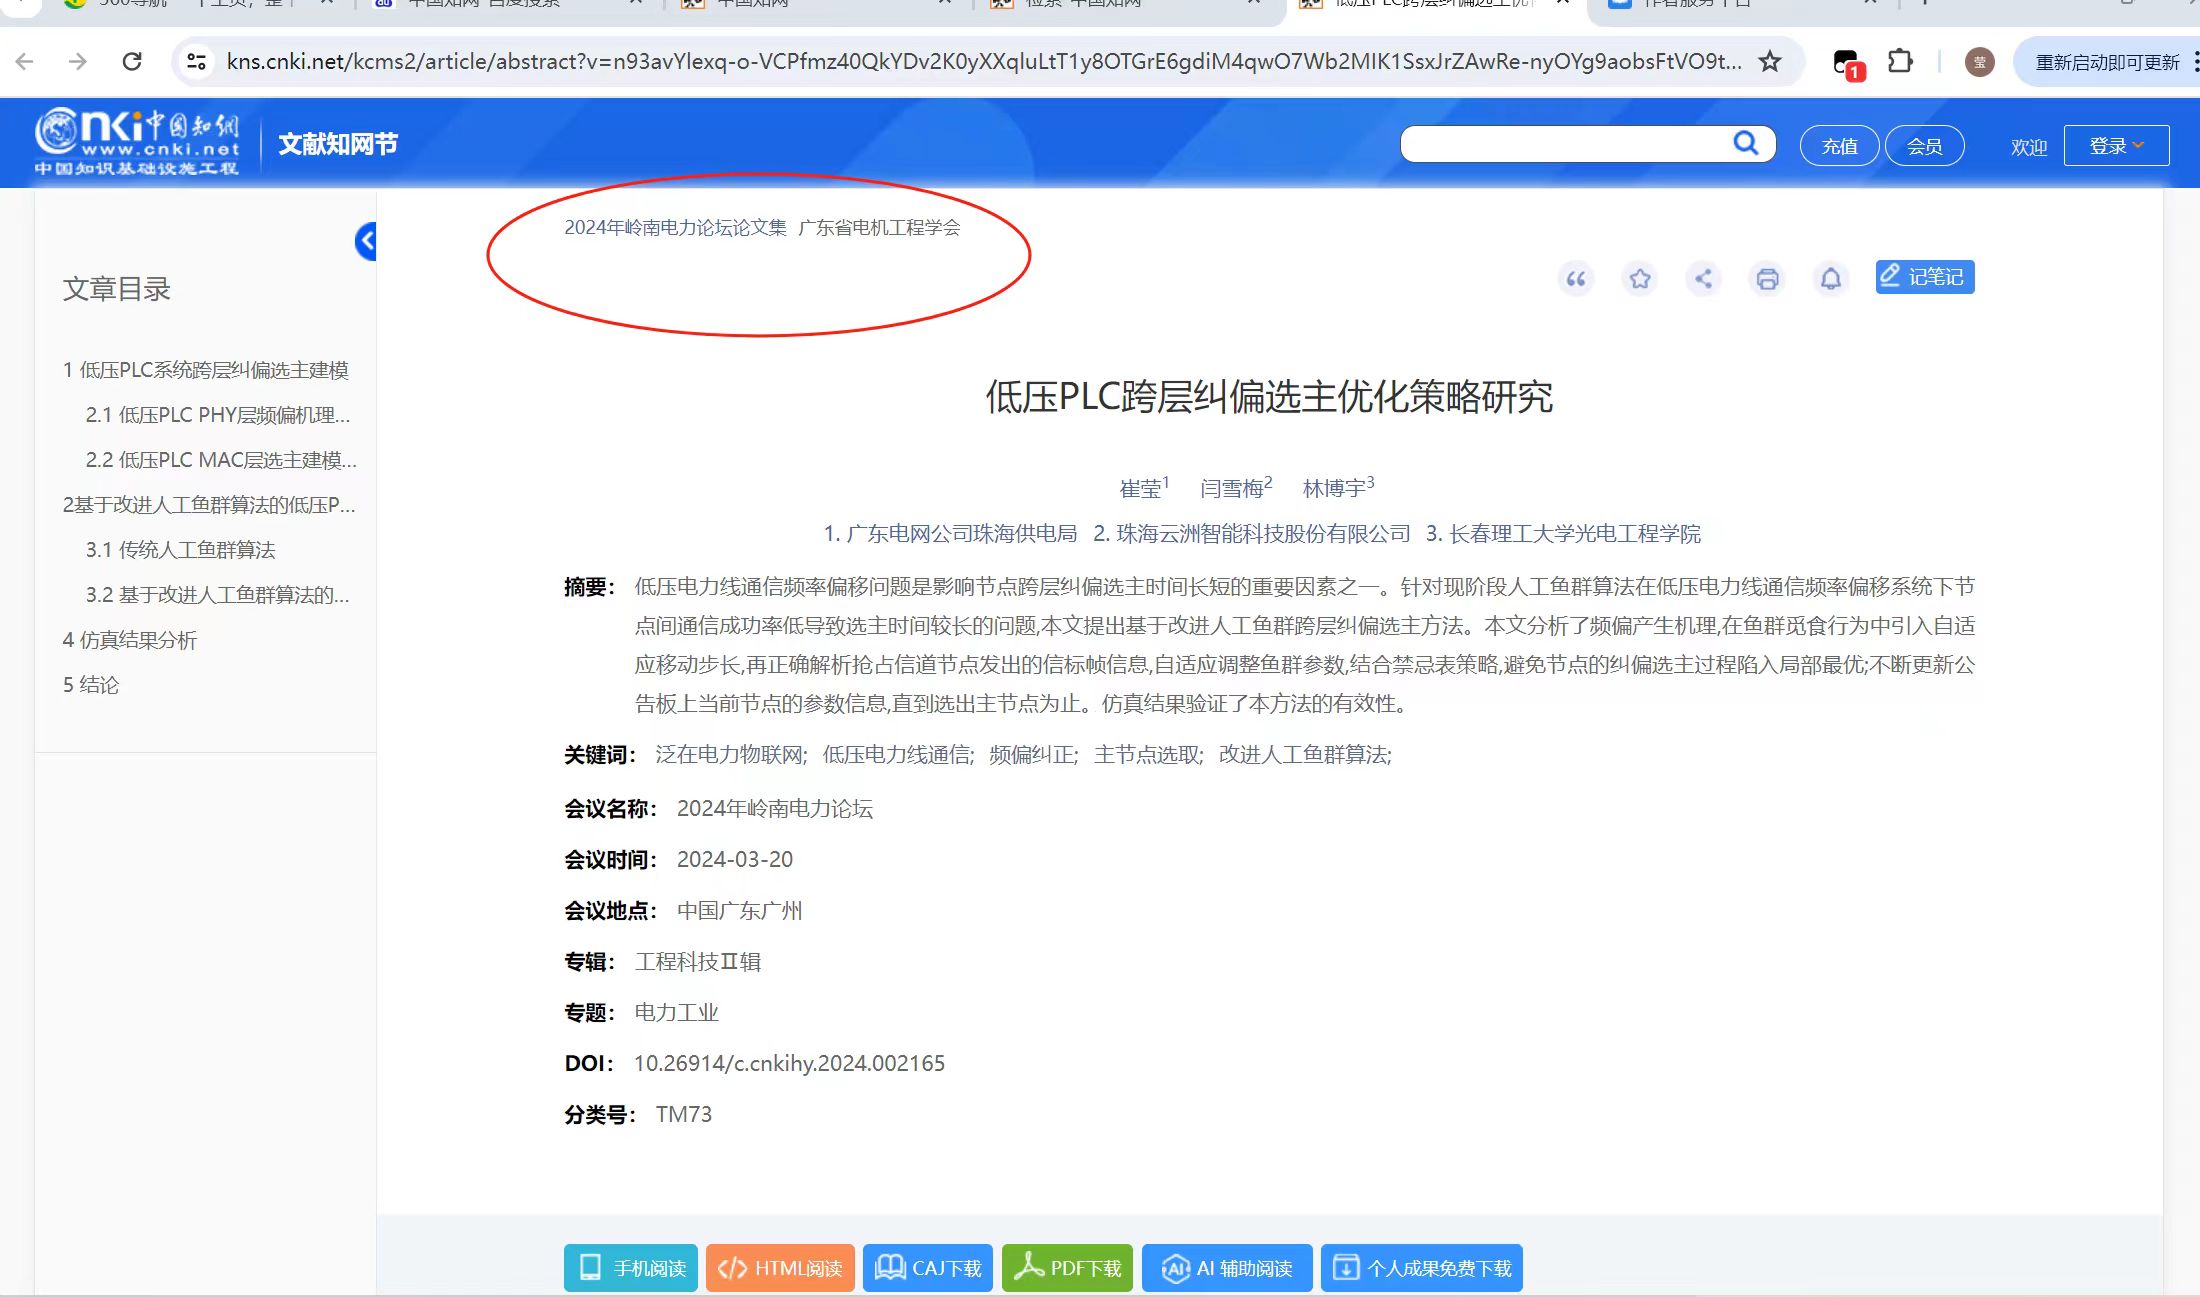Click the HTML阅读 button
Image resolution: width=2200 pixels, height=1297 pixels.
pyautogui.click(x=780, y=1268)
